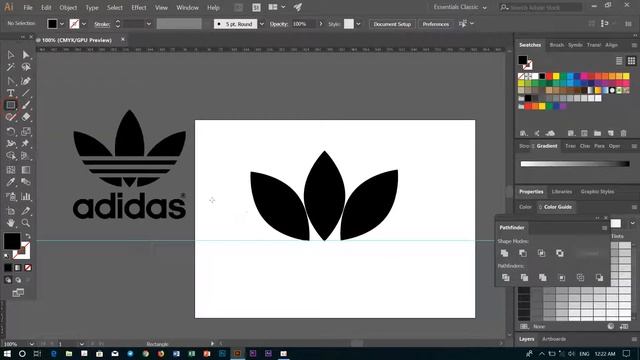The height and width of the screenshot is (360, 640).
Task: Click the Fill color box in toolbar
Action: [x=12, y=241]
